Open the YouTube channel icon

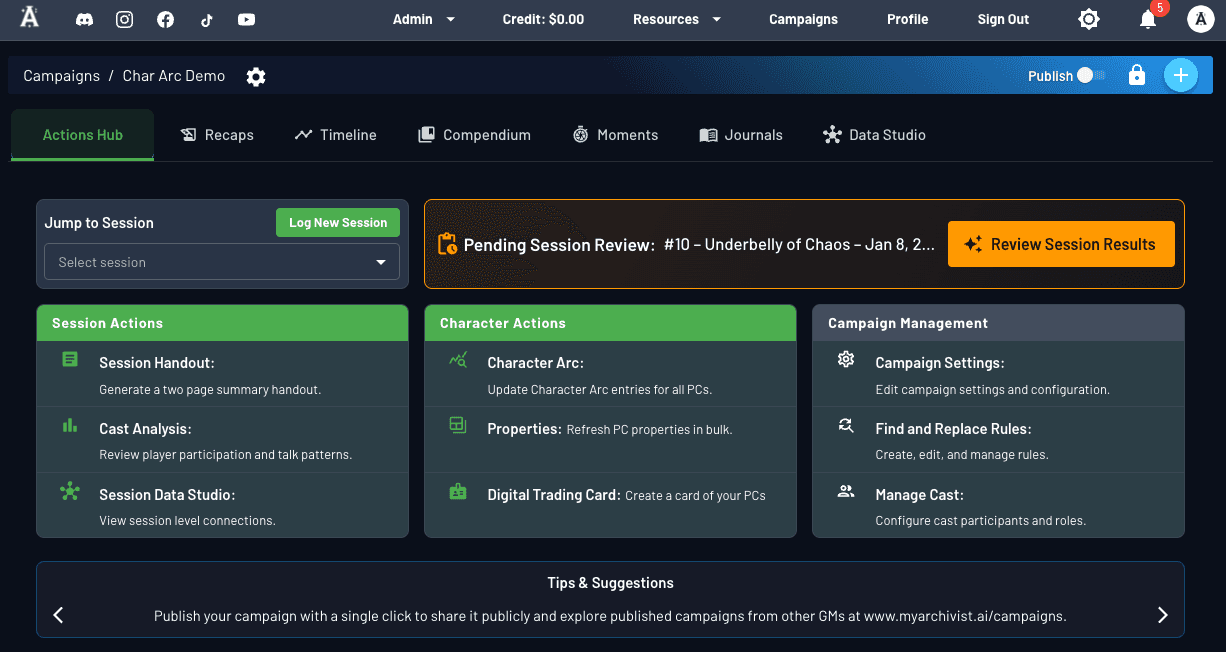pyautogui.click(x=246, y=19)
